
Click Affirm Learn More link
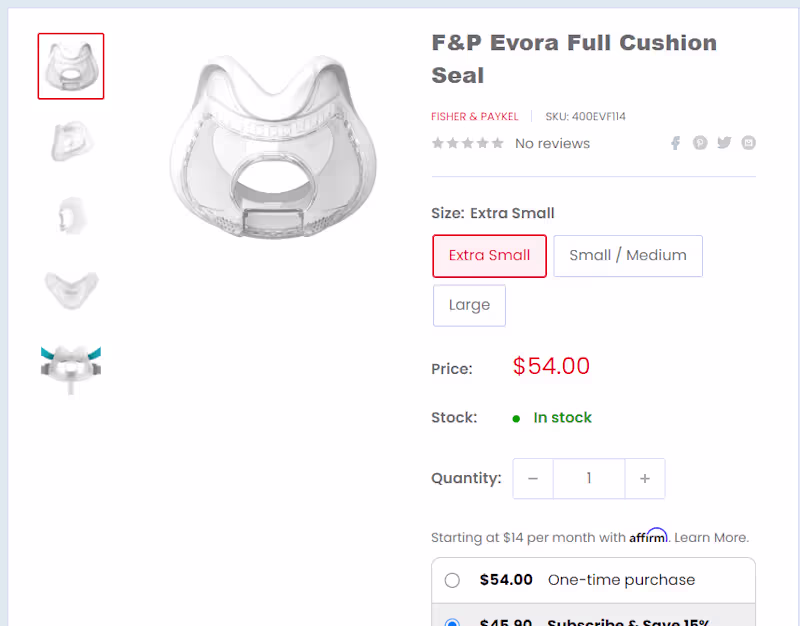tap(711, 538)
